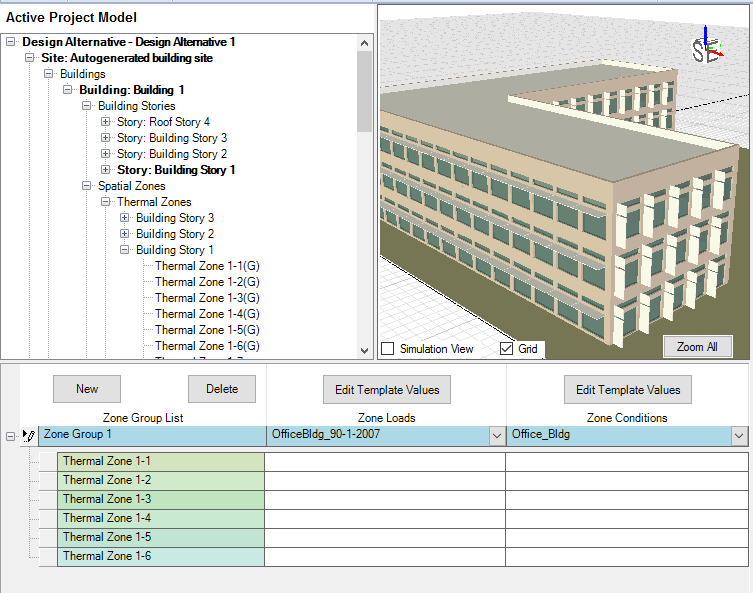Expand Story: Building Story 1
The width and height of the screenshot is (753, 593).
click(x=106, y=169)
